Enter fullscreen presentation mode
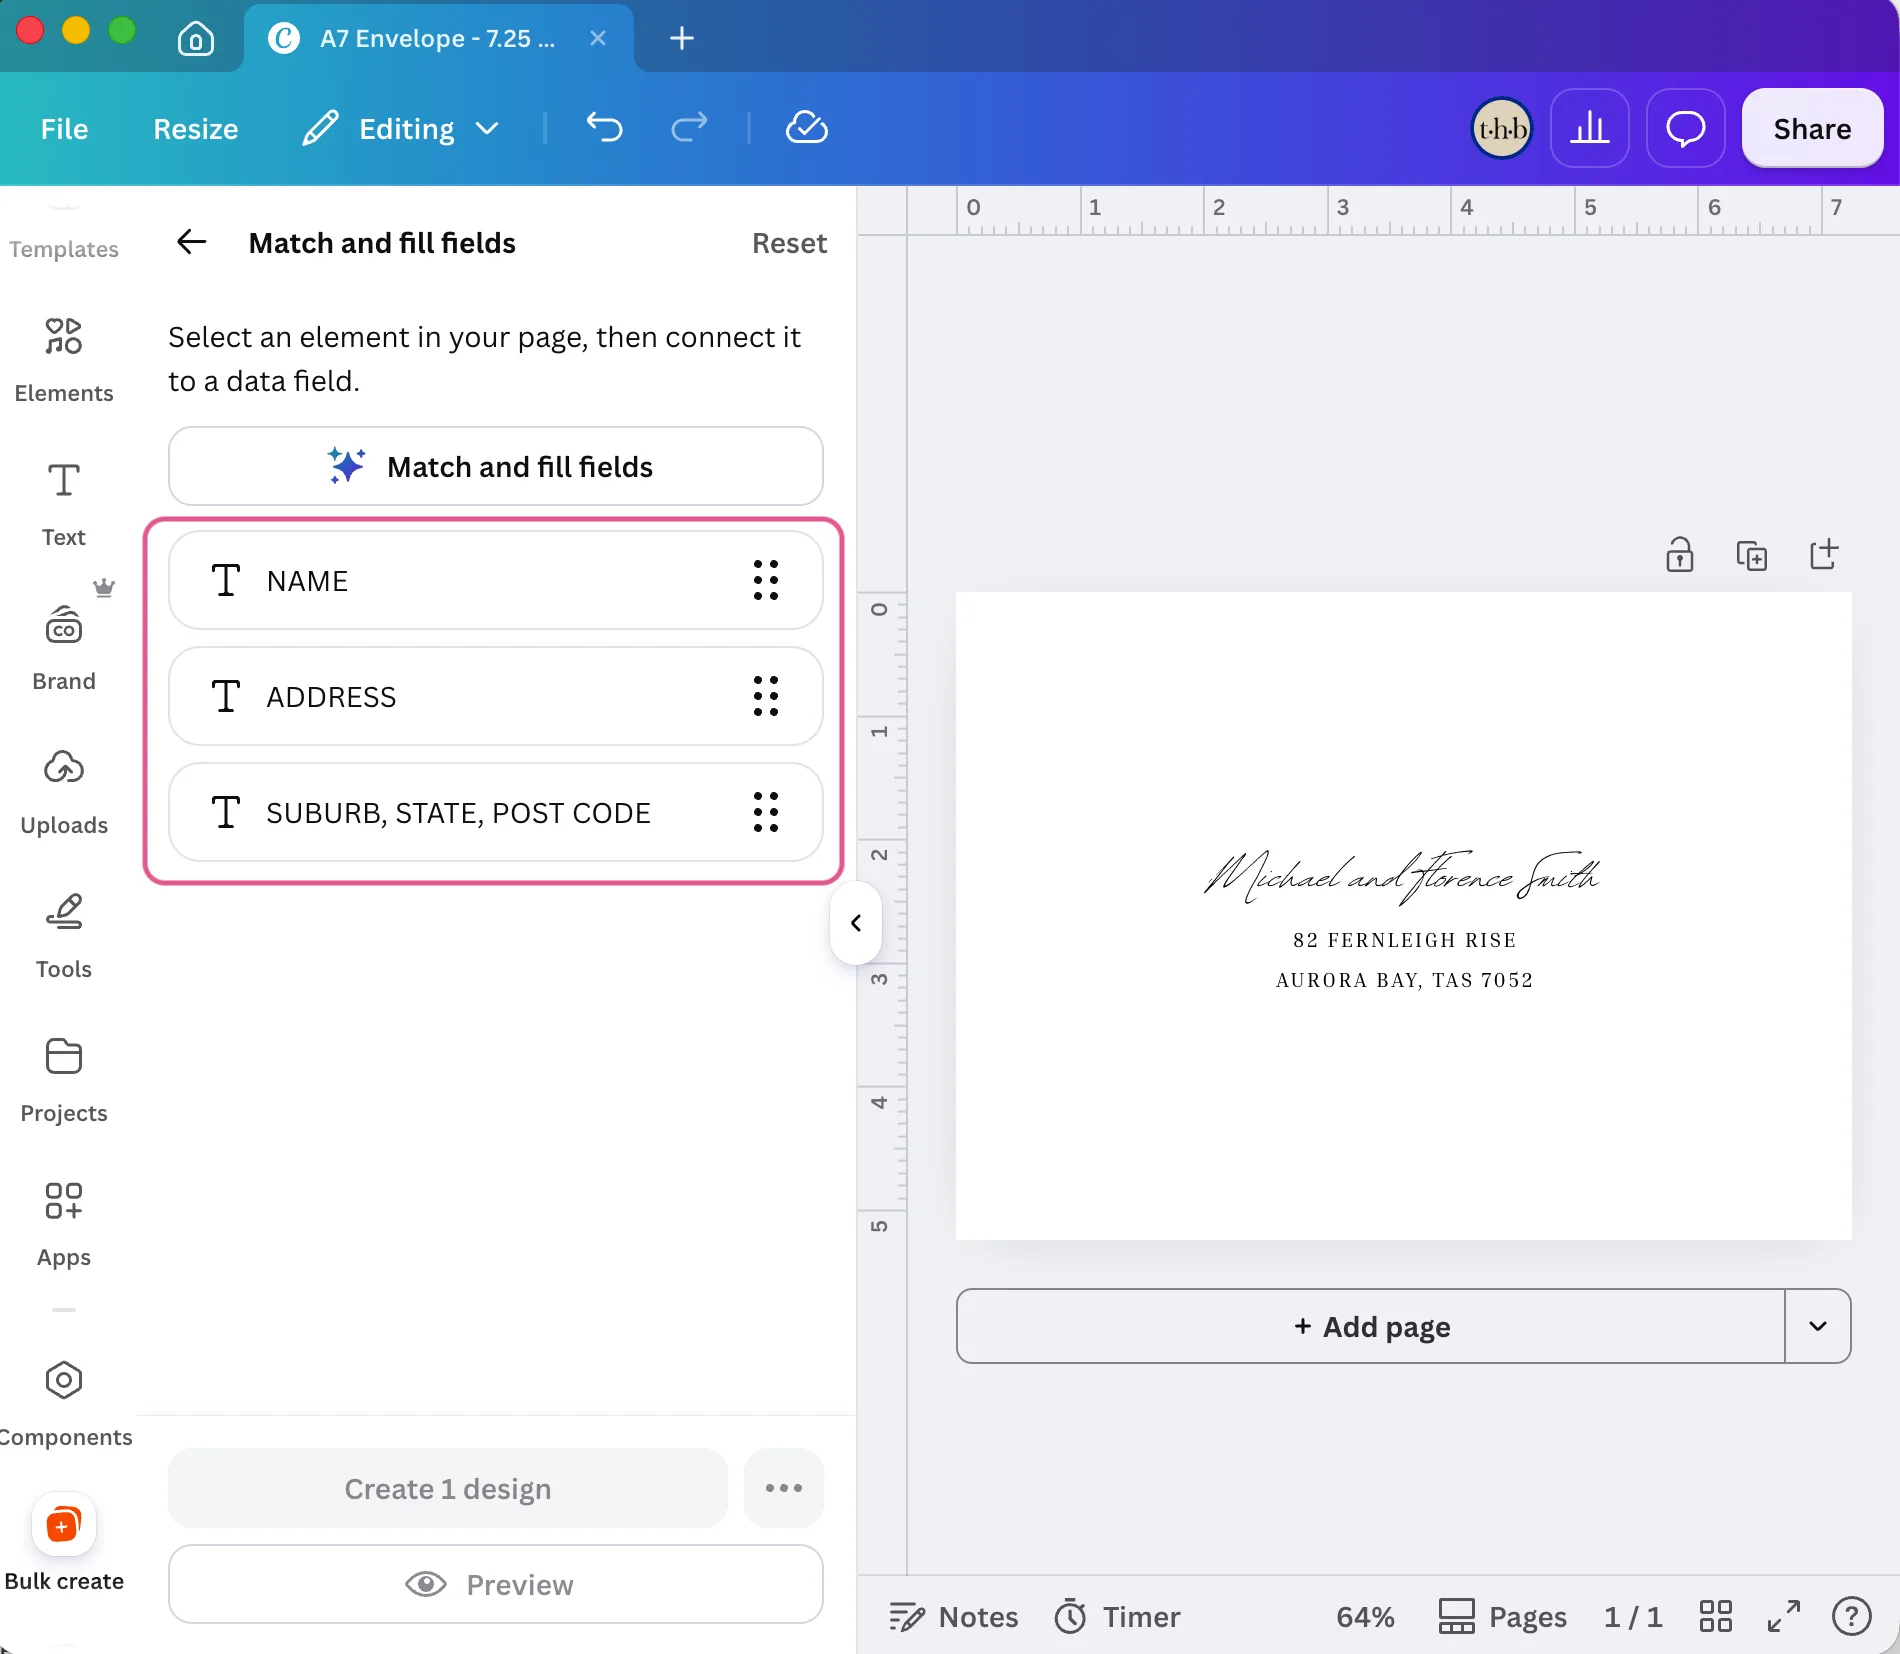1900x1654 pixels. [1784, 1616]
